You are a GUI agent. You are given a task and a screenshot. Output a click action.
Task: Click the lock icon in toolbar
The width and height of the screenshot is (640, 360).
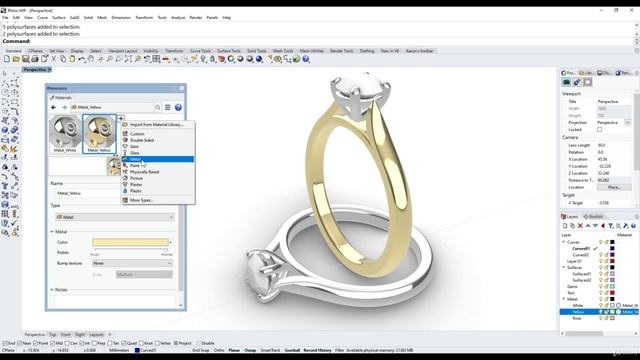point(212,59)
